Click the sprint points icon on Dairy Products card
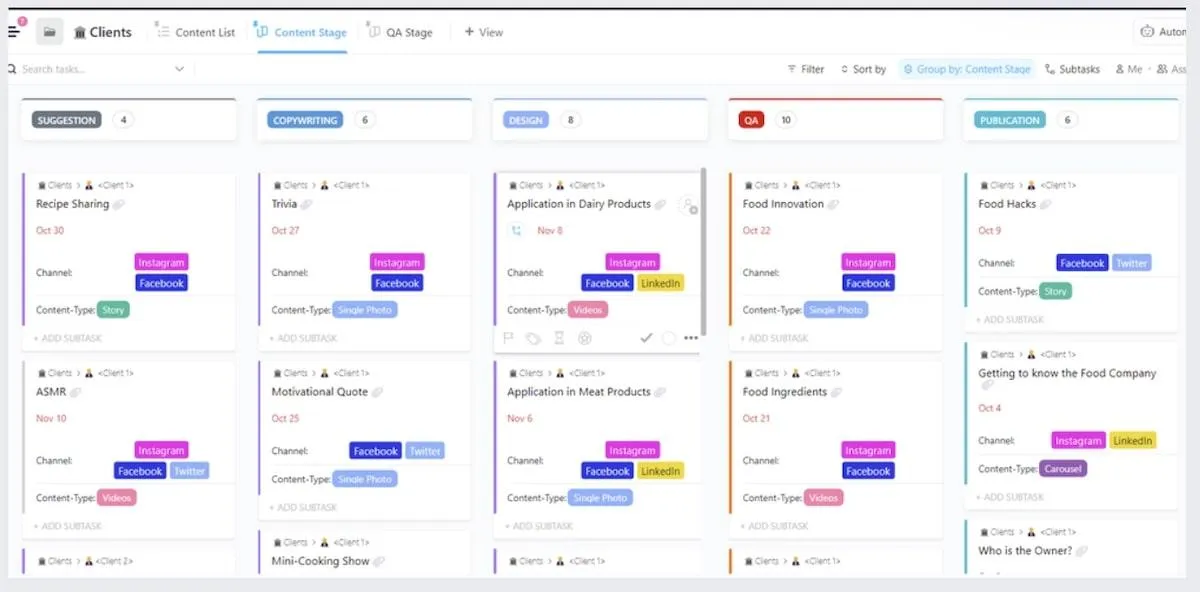 [585, 338]
